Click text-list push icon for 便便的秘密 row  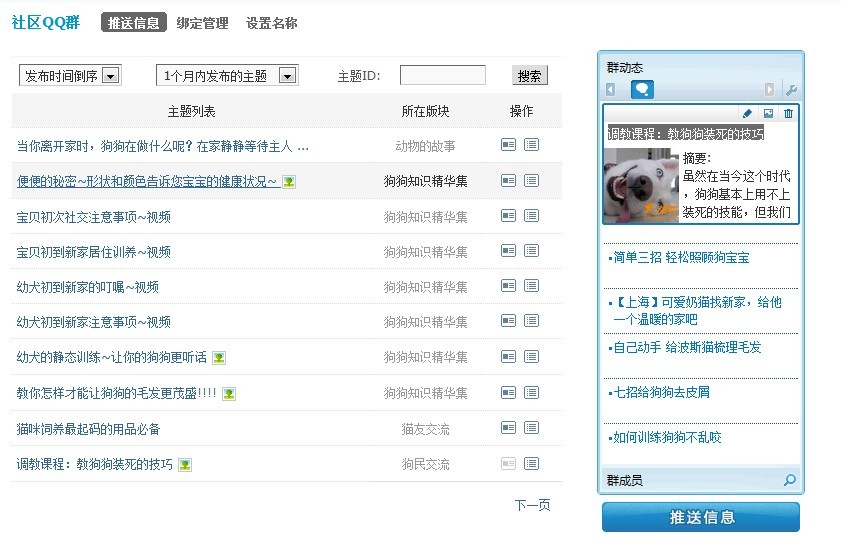(532, 180)
